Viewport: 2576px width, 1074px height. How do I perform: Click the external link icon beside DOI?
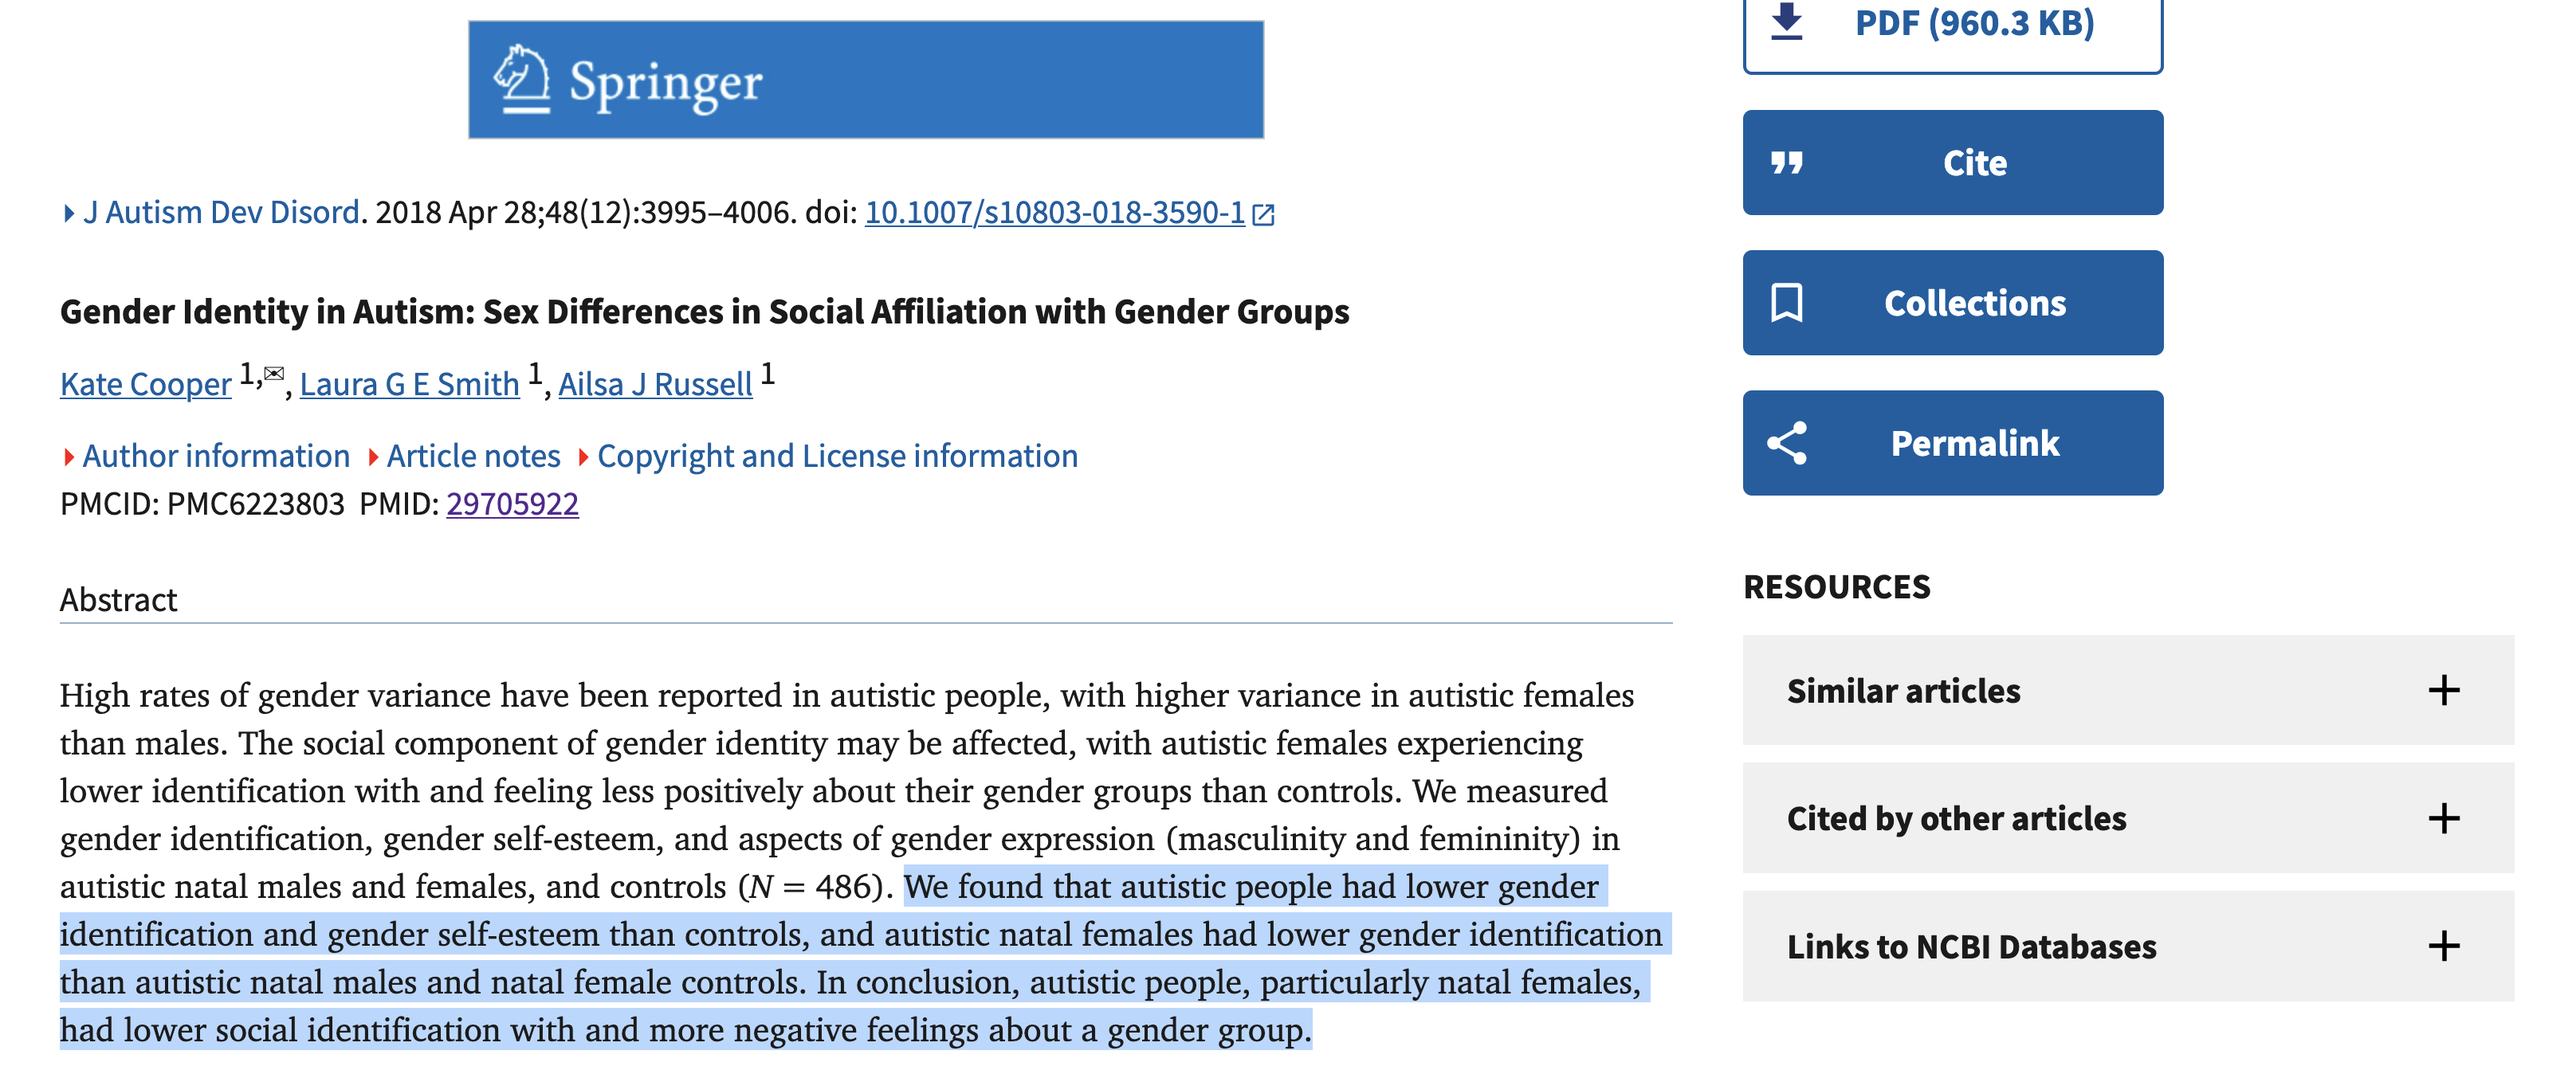(1263, 214)
